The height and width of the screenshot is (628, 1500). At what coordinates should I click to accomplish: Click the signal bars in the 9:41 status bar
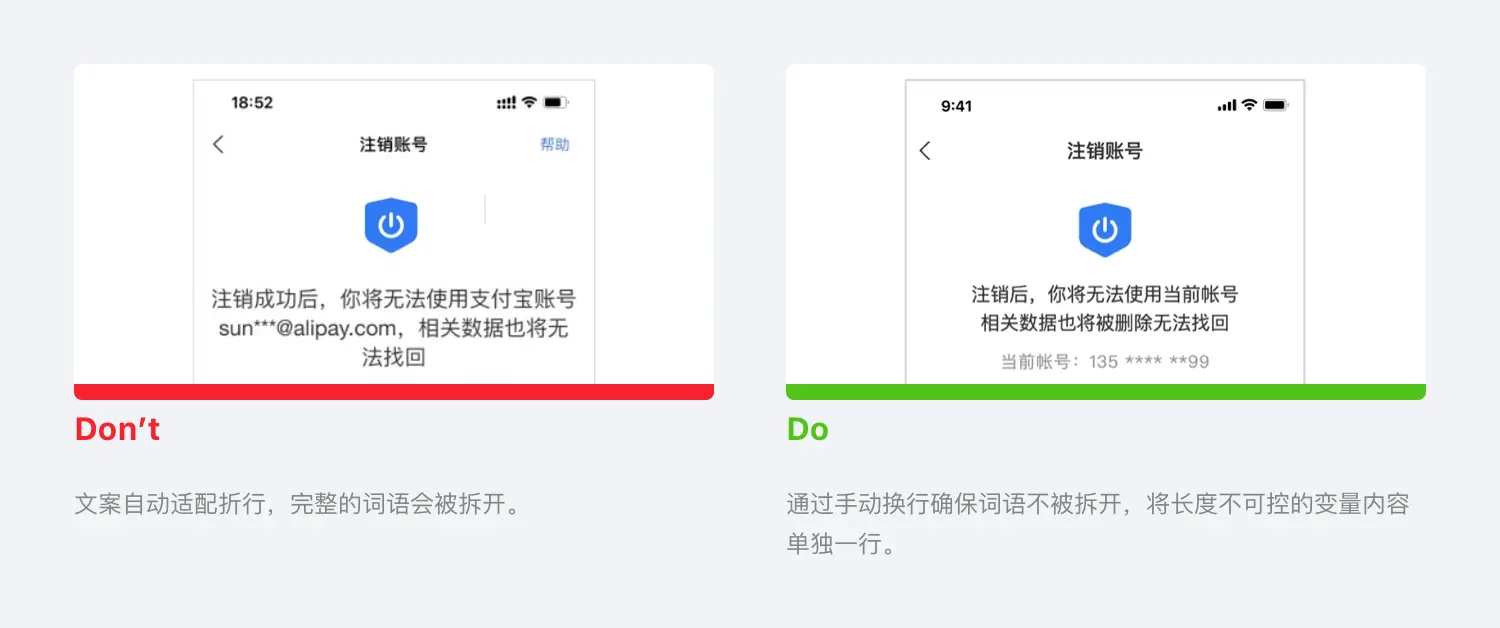click(1227, 105)
